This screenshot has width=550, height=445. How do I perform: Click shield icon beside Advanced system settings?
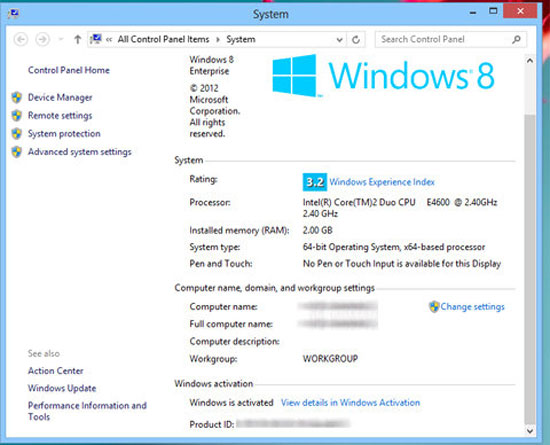pyautogui.click(x=16, y=152)
